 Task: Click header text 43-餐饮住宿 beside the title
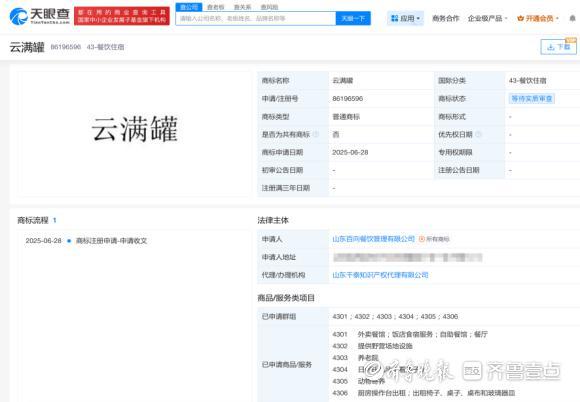[105, 47]
